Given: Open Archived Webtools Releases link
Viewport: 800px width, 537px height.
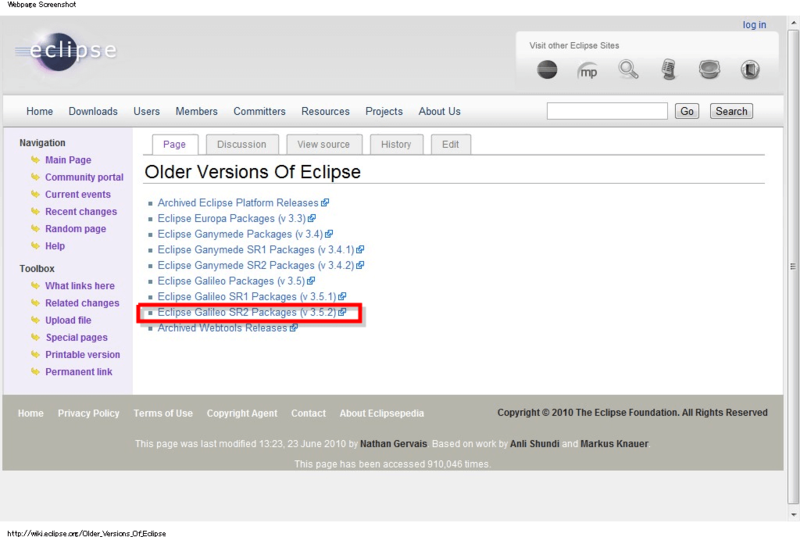Looking at the screenshot, I should click(222, 328).
